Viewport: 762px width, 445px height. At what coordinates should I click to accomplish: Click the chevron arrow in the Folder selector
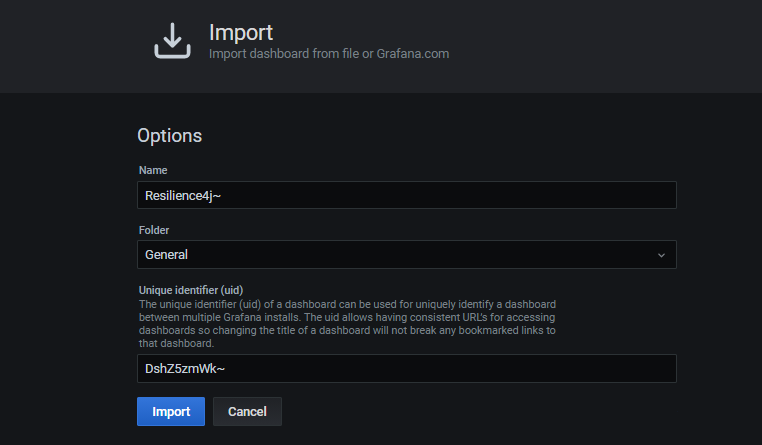click(661, 255)
